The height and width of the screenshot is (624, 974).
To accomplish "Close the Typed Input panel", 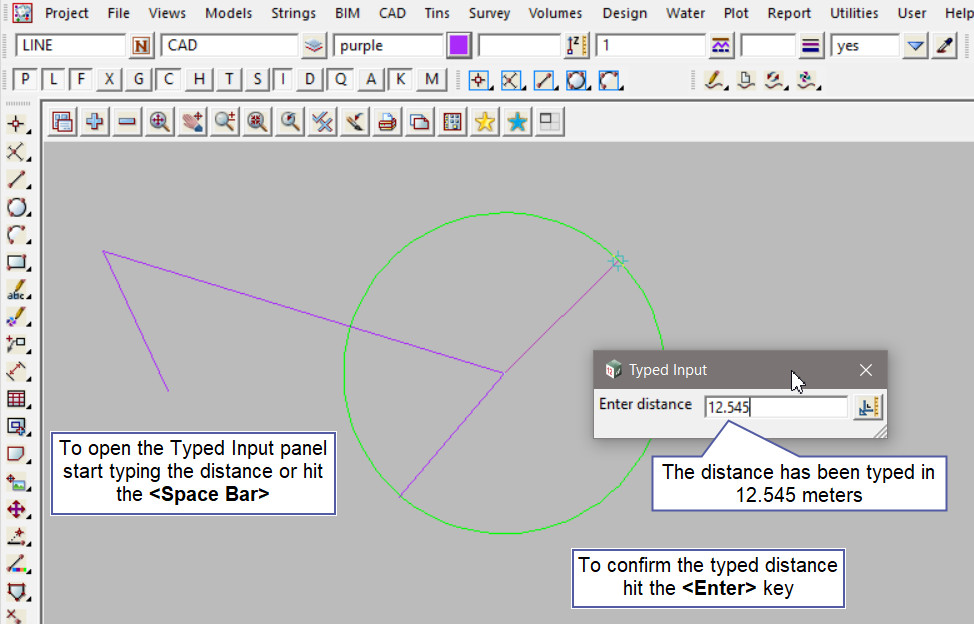I will point(866,370).
